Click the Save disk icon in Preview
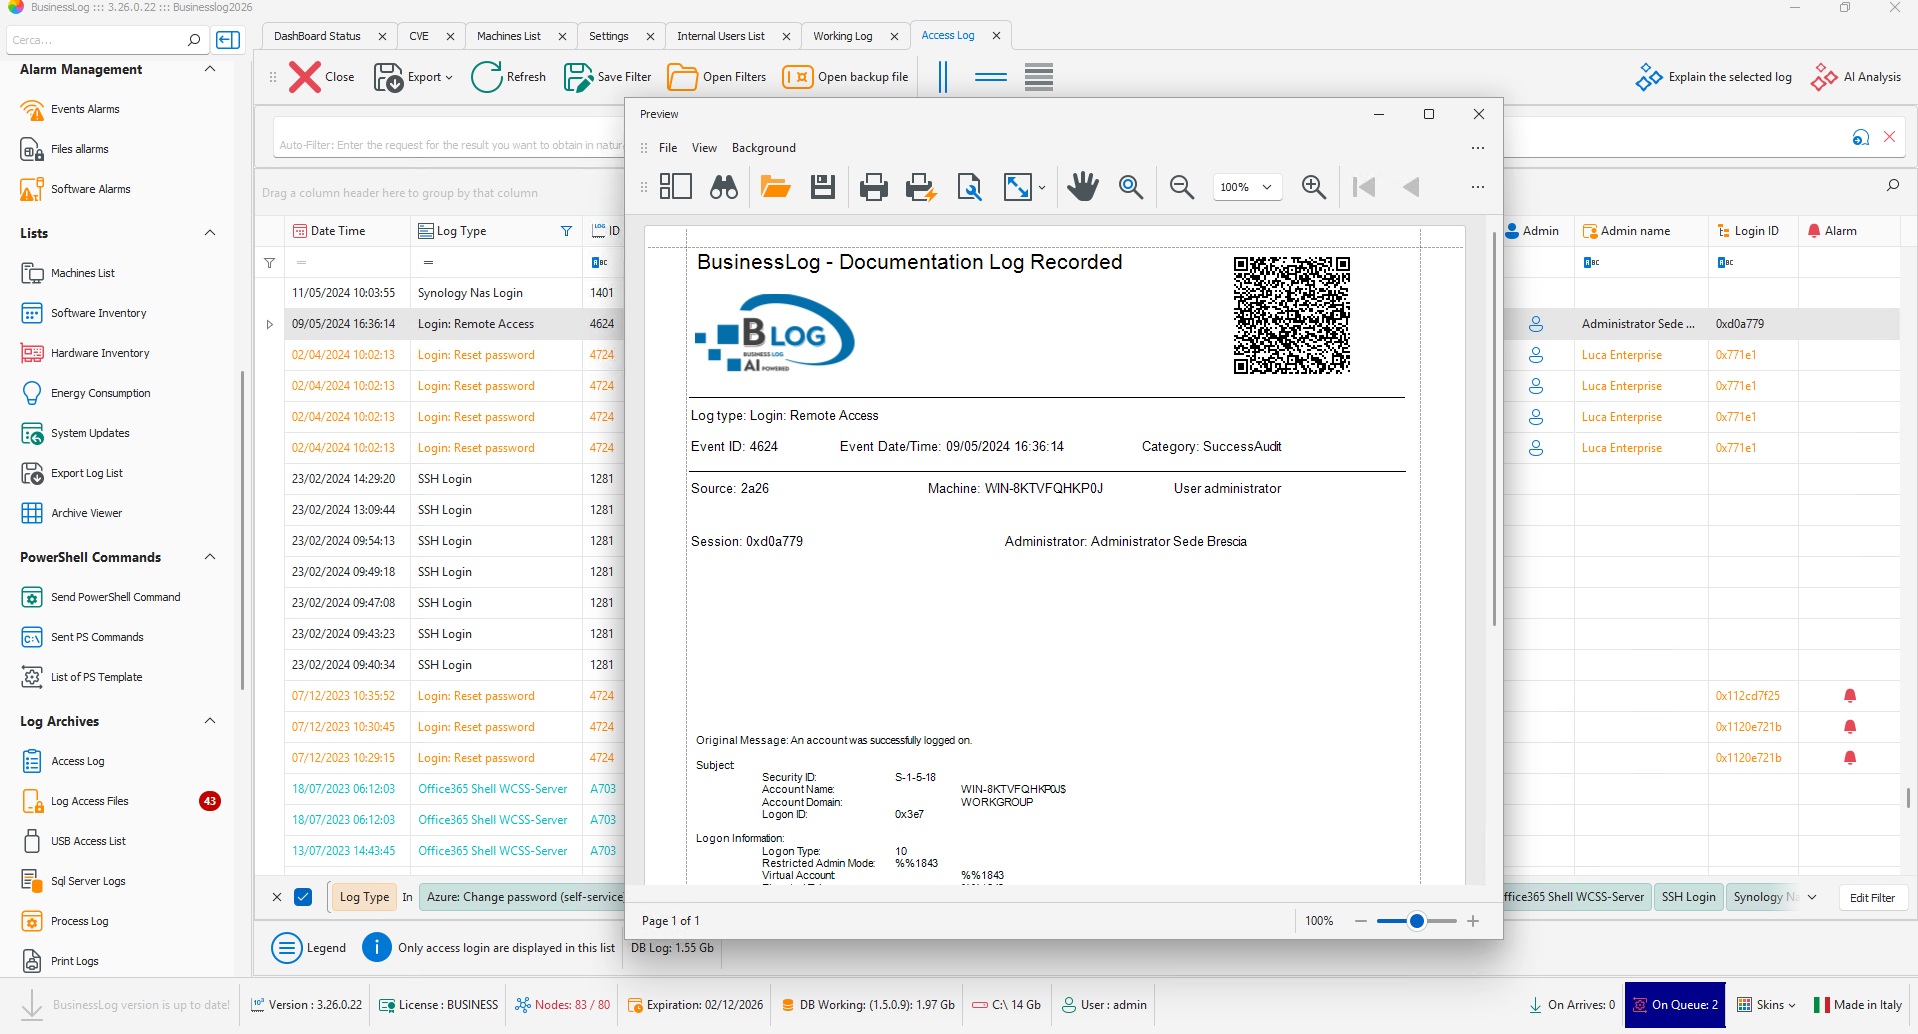 coord(822,187)
